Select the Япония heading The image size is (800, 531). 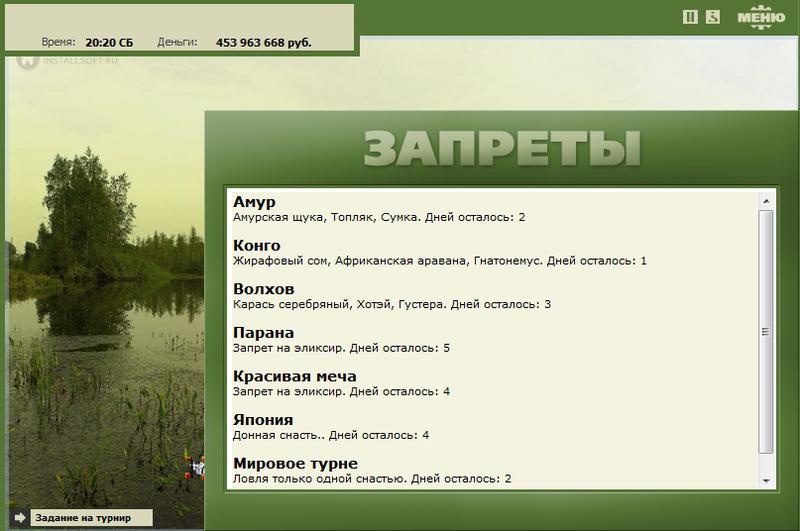tap(263, 420)
